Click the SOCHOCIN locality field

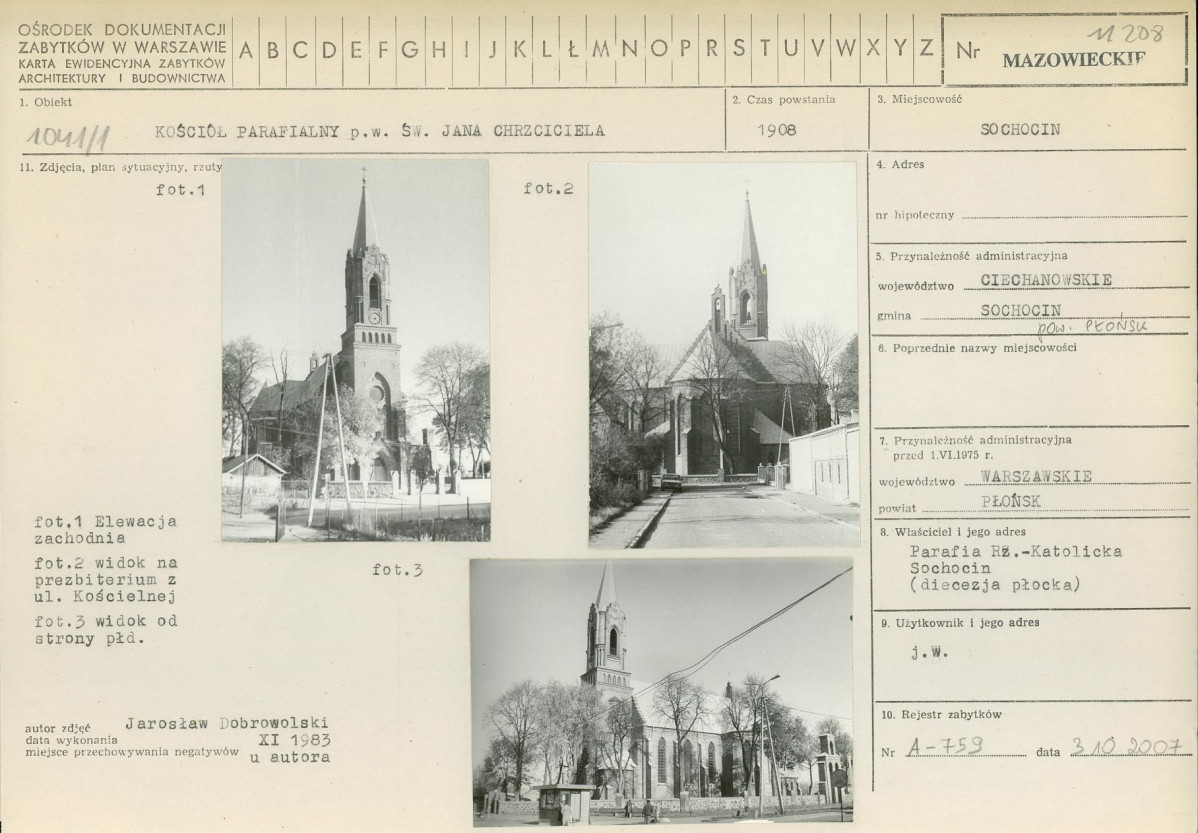[1020, 129]
